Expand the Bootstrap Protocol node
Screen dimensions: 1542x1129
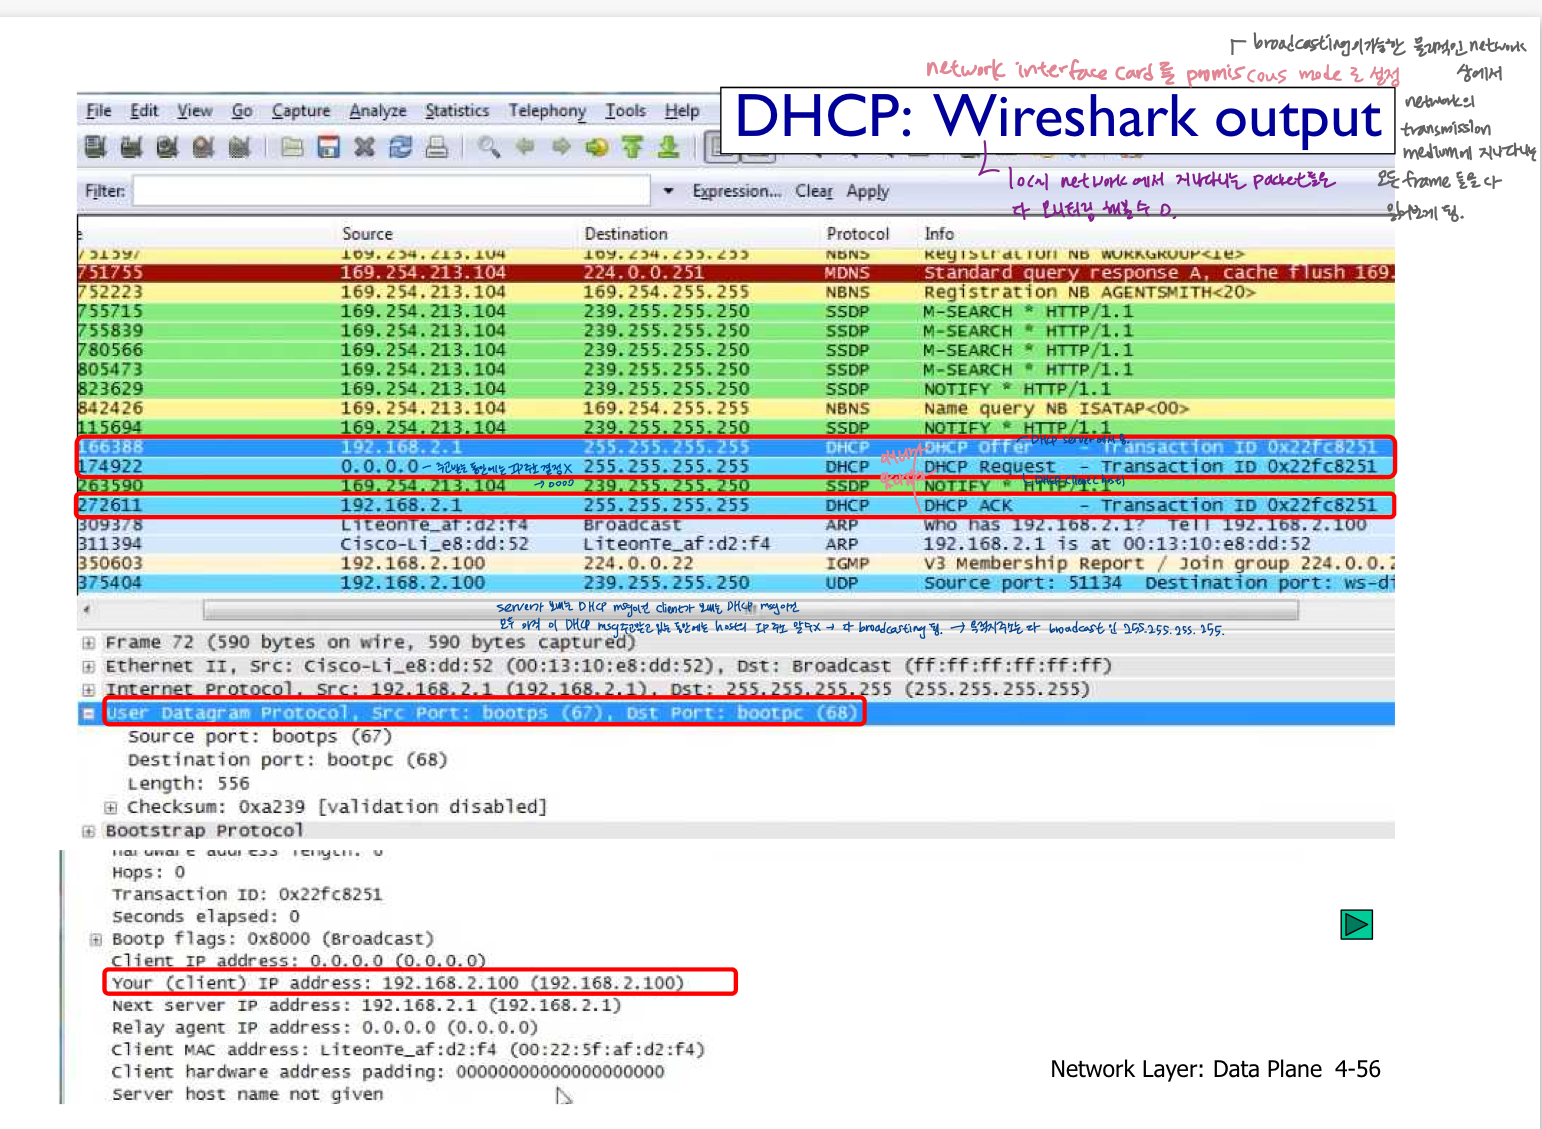pyautogui.click(x=89, y=831)
